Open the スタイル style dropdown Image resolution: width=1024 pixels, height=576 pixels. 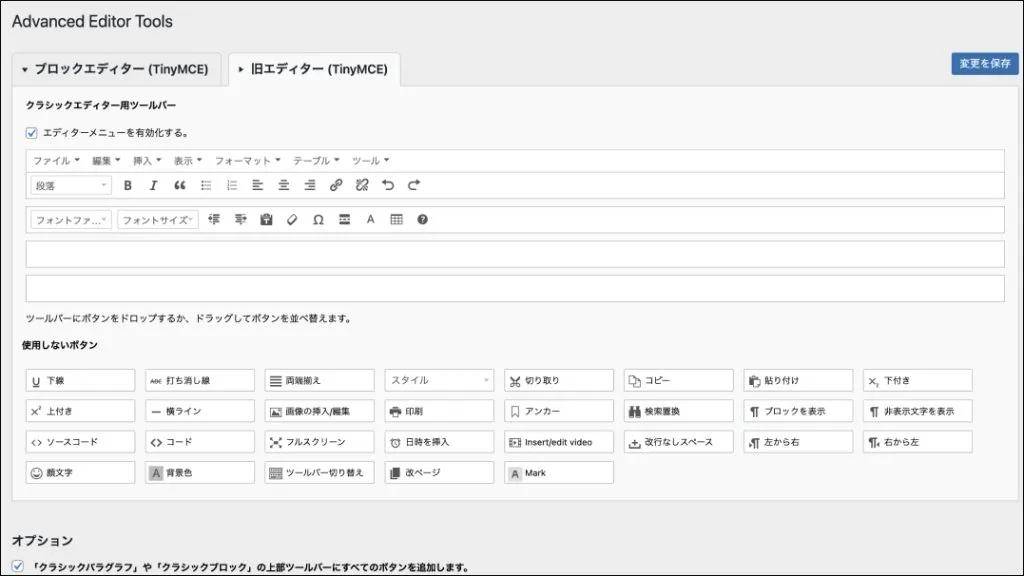click(x=439, y=380)
